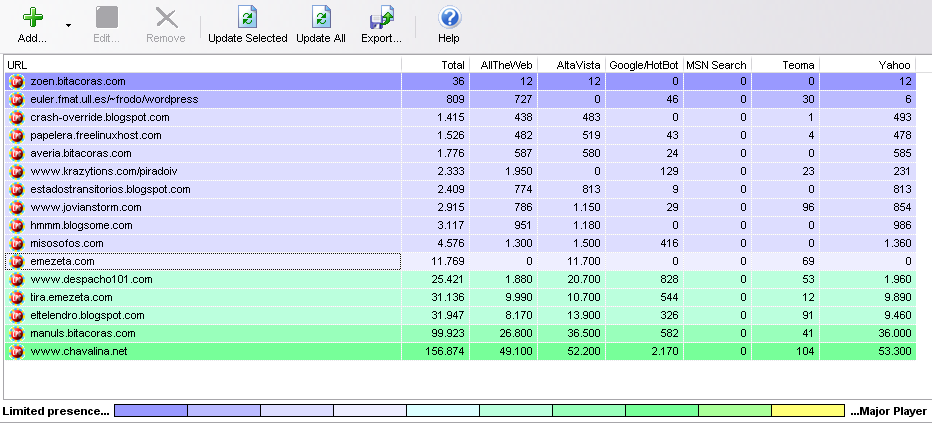This screenshot has width=932, height=423.
Task: Sort by the MSN Search column header
Action: [717, 65]
